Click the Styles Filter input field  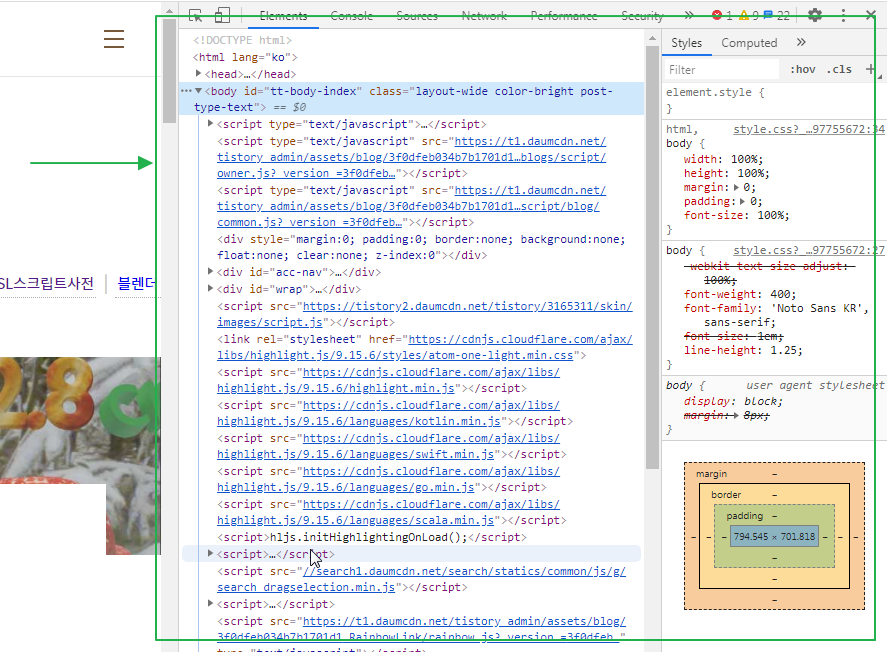click(x=721, y=70)
